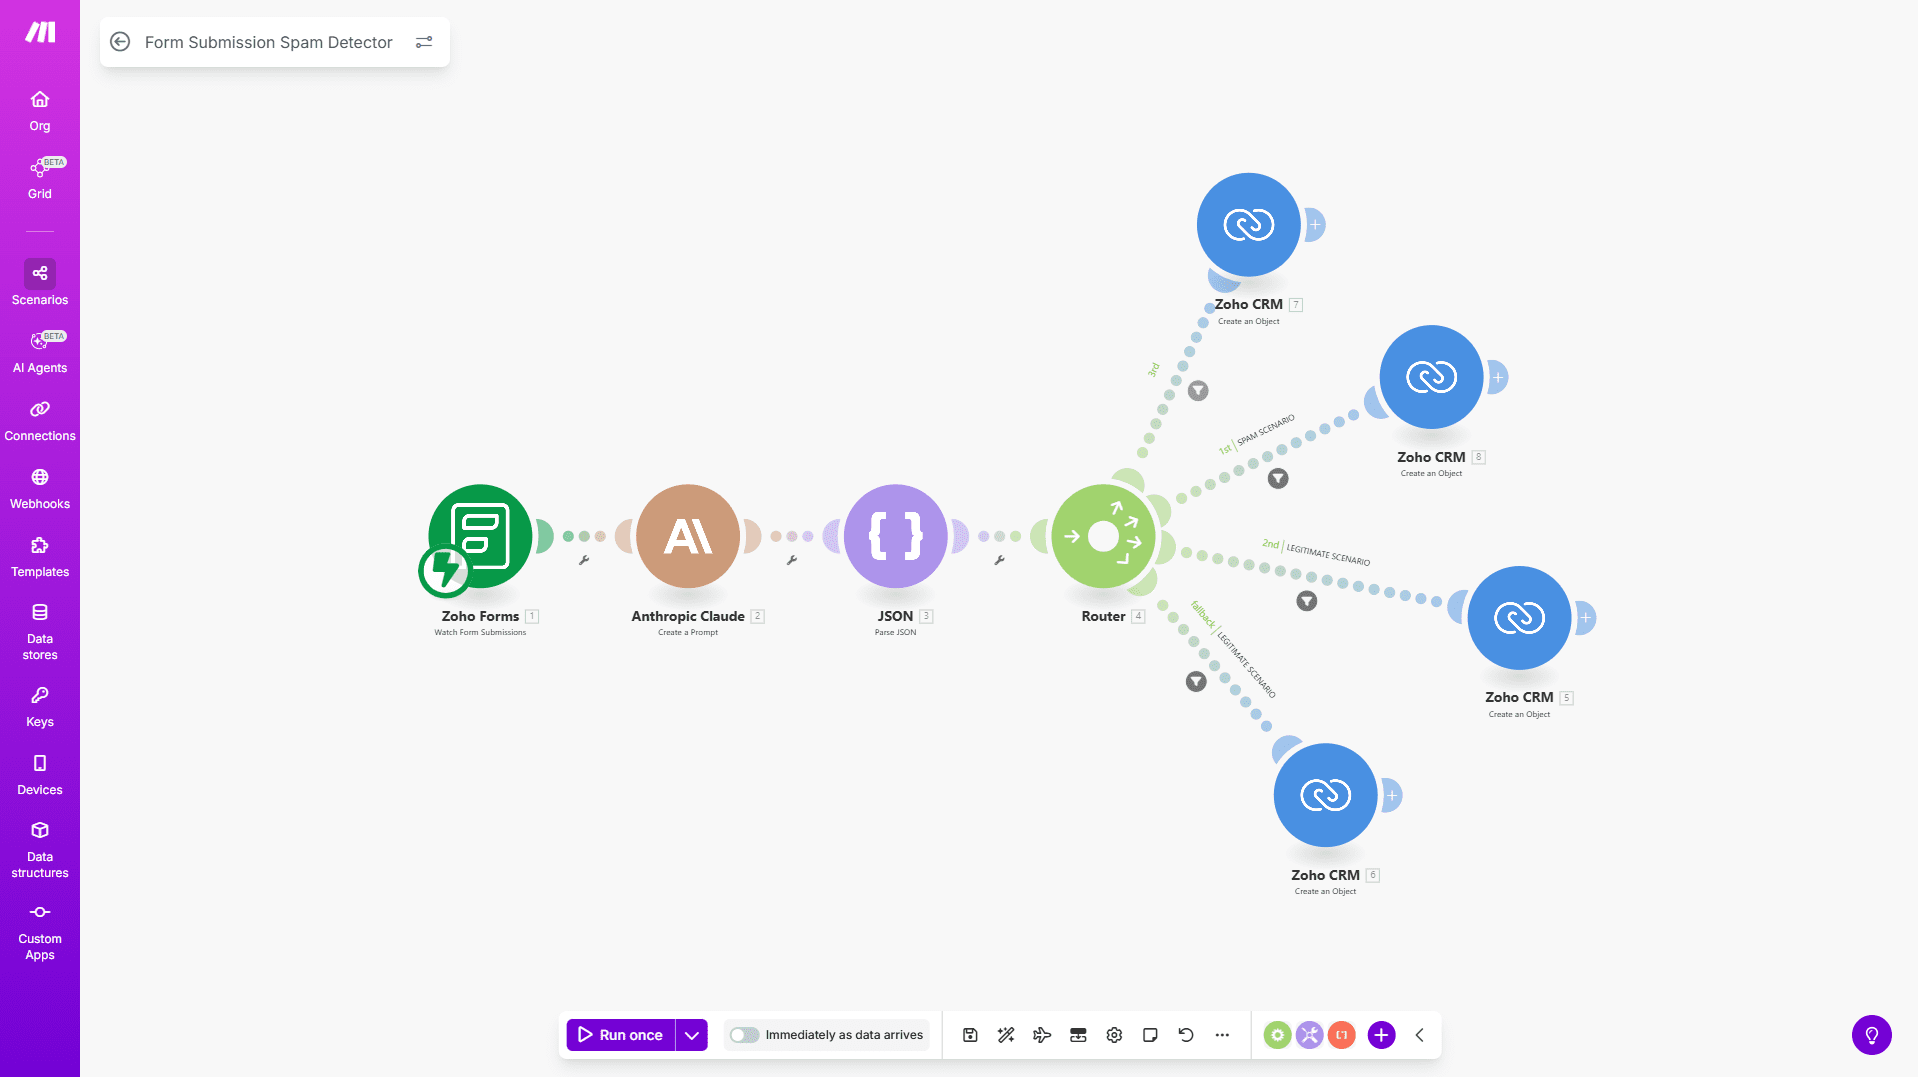Click the undo arrow icon
Viewport: 1918px width, 1077px height.
point(1186,1035)
